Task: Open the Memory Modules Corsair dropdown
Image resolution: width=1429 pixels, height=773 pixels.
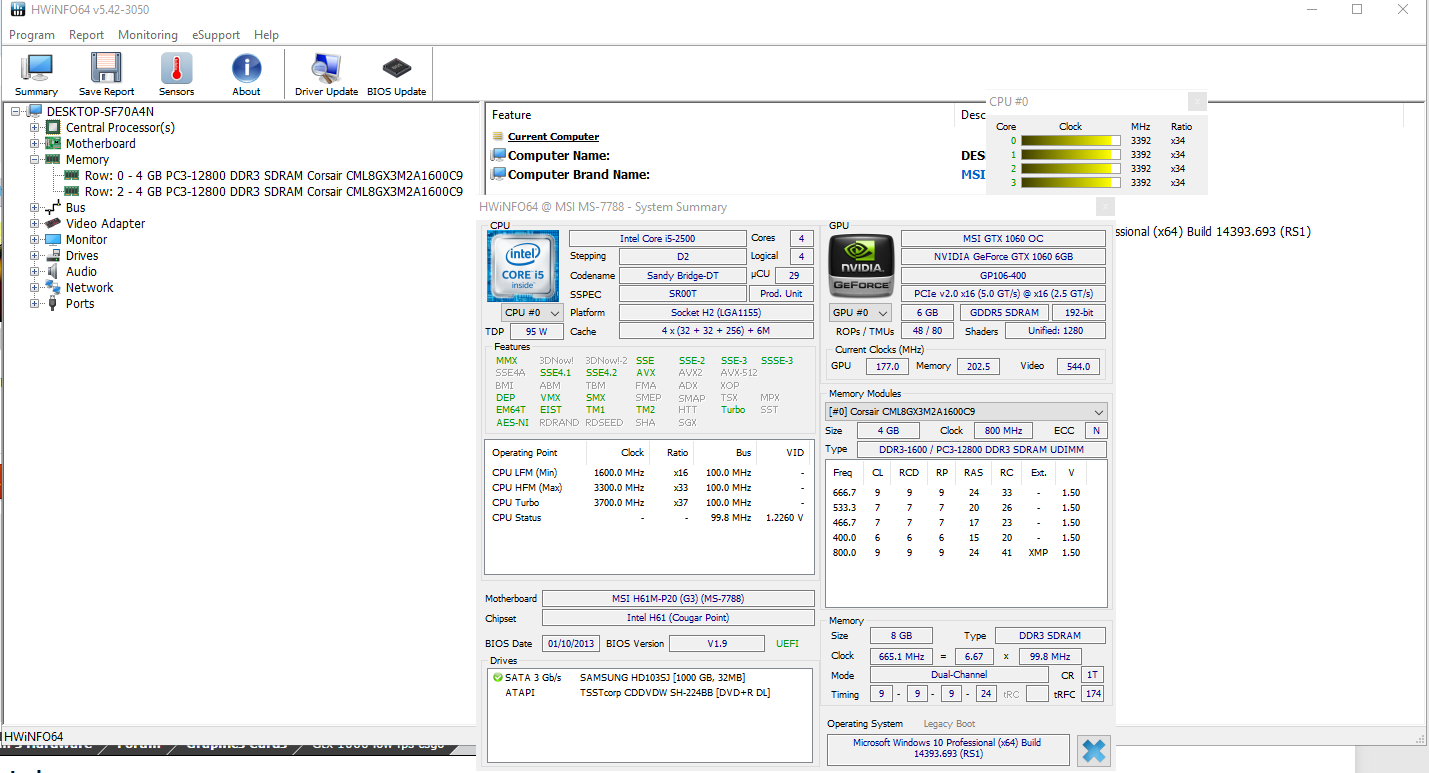Action: 967,412
